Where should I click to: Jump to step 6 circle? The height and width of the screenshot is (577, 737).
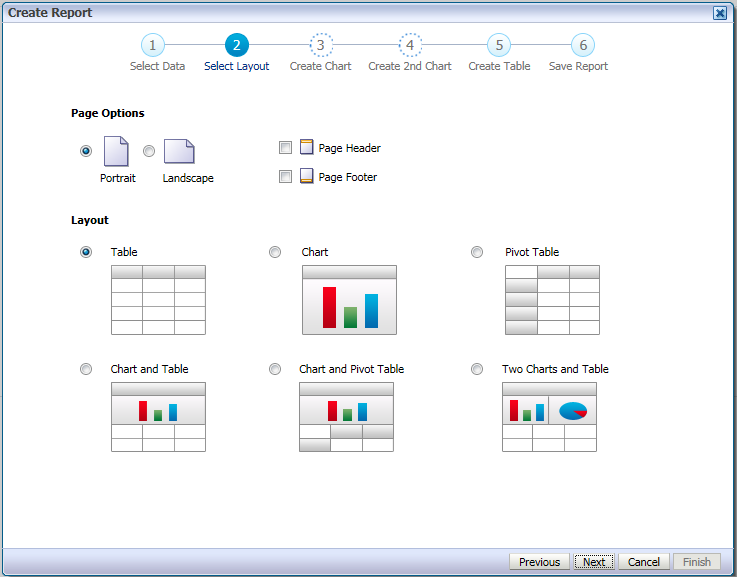pos(583,45)
